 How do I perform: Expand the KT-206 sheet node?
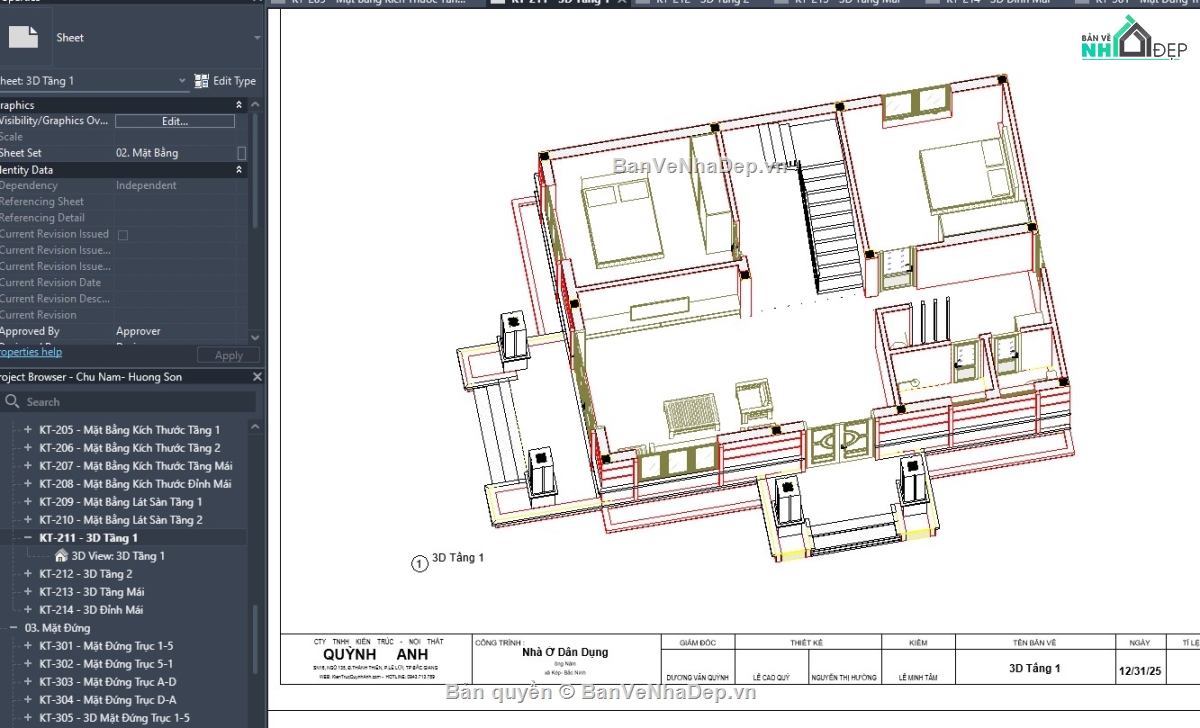pyautogui.click(x=28, y=448)
